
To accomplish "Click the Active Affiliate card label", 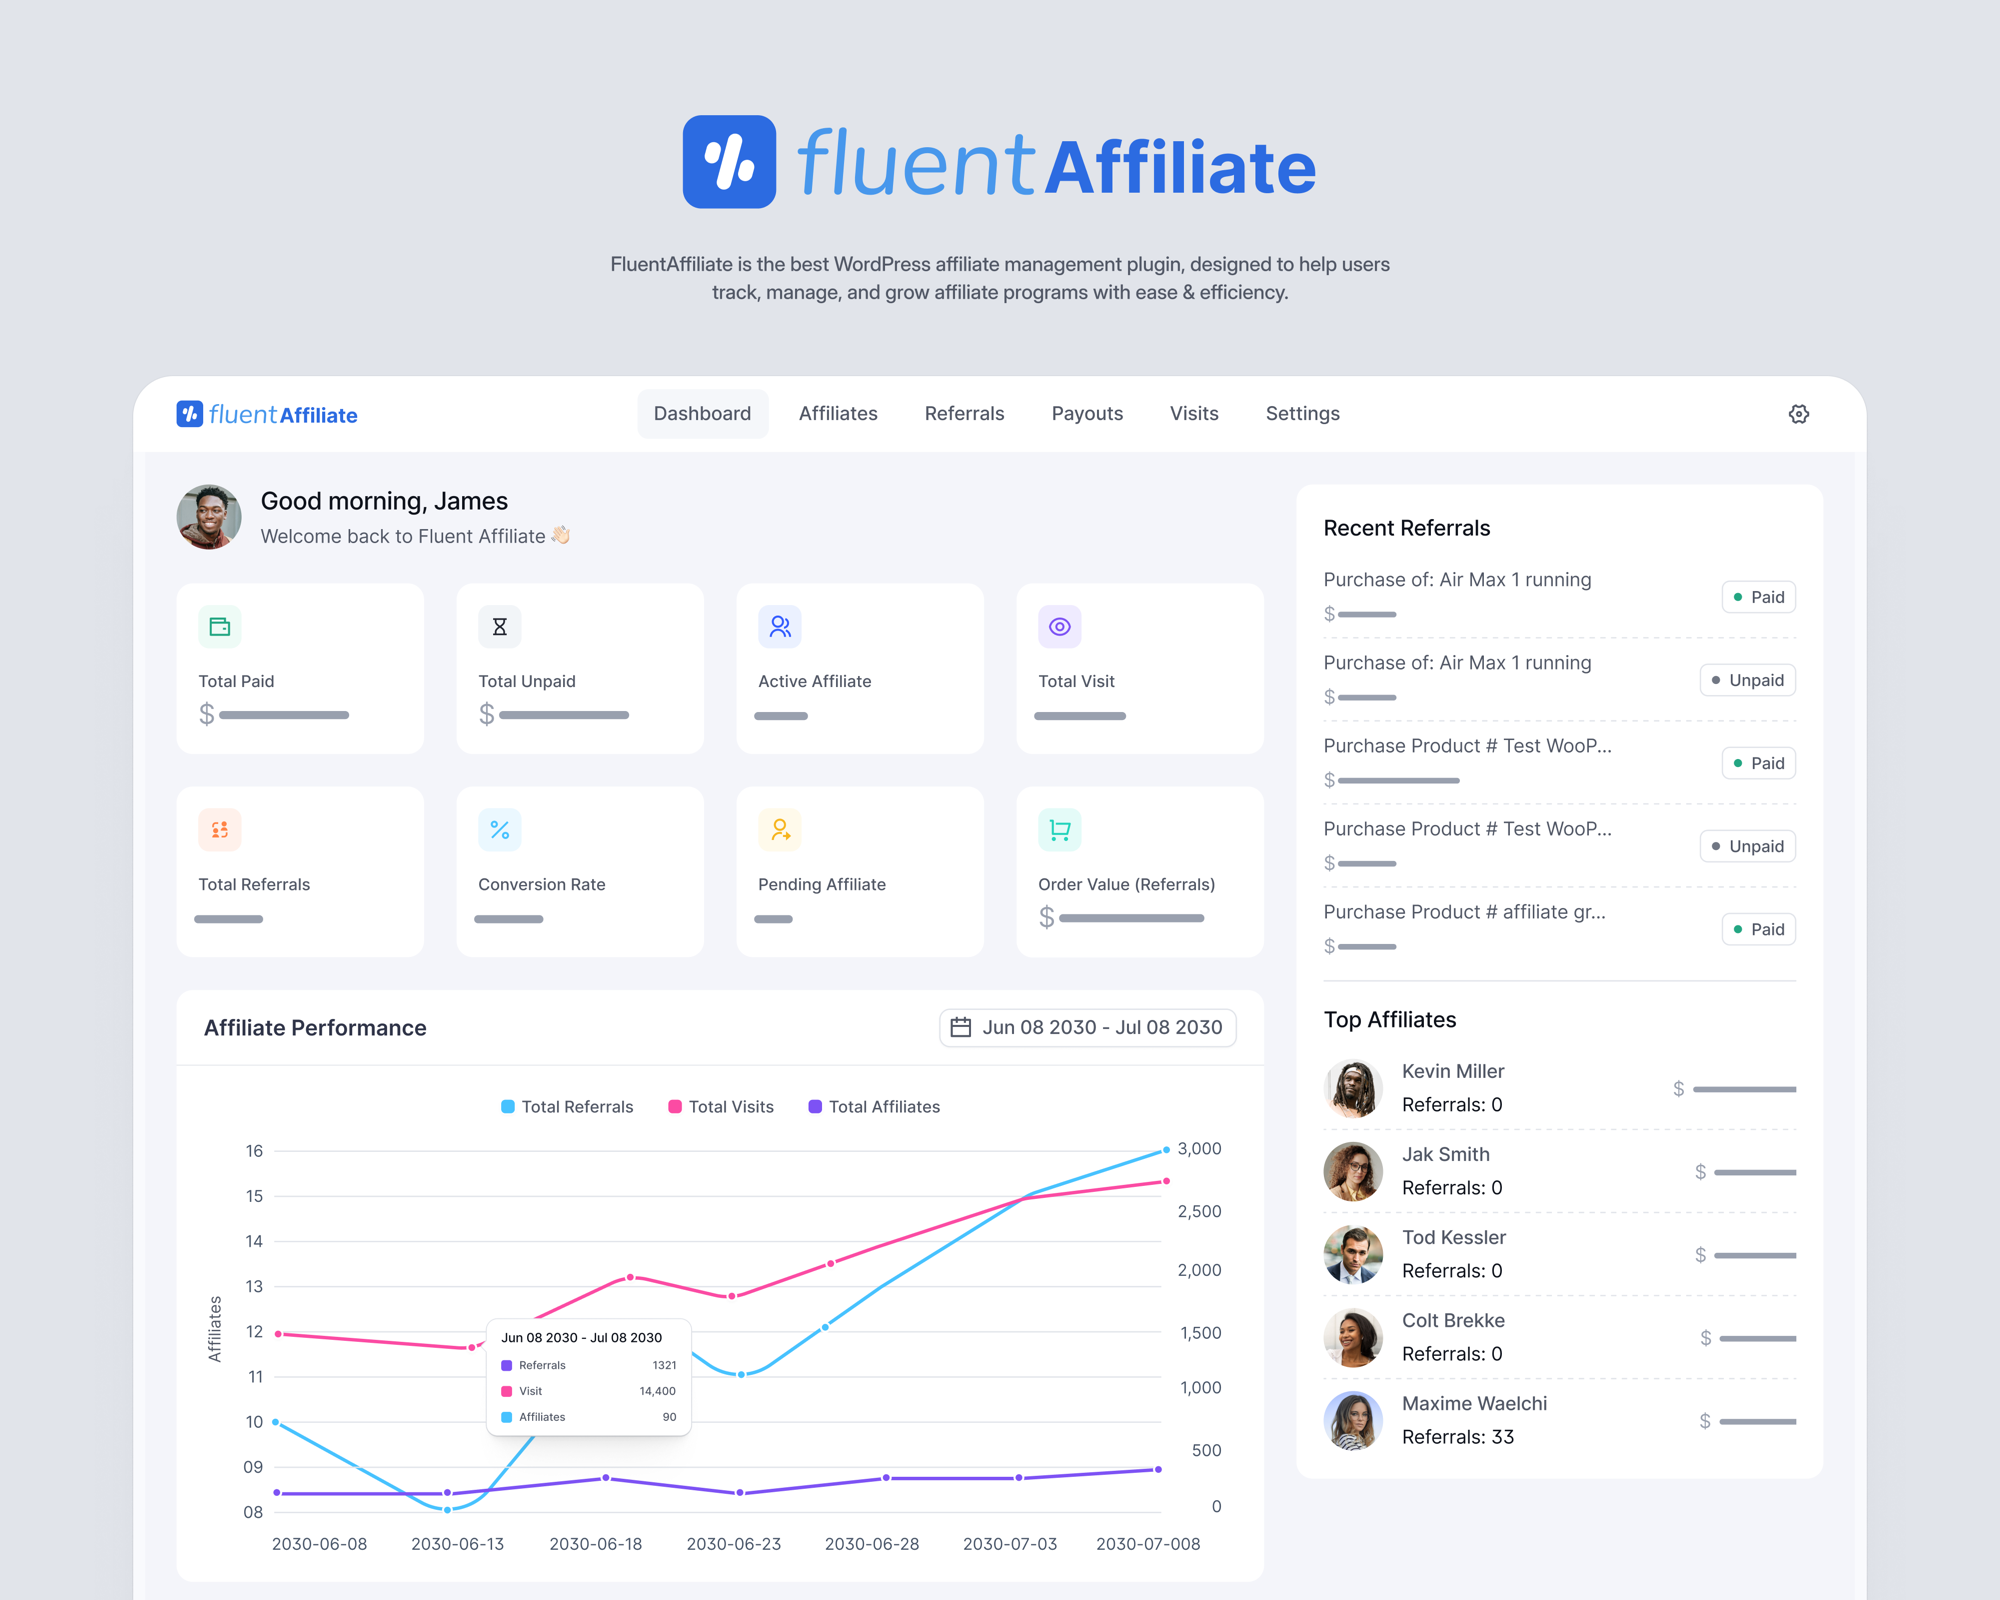I will [814, 681].
